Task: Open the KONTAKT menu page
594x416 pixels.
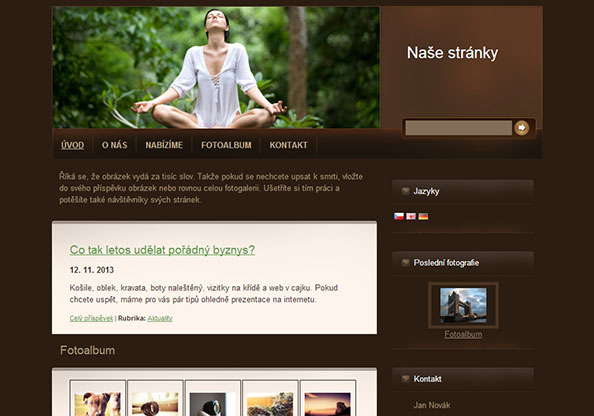Action: (x=288, y=145)
